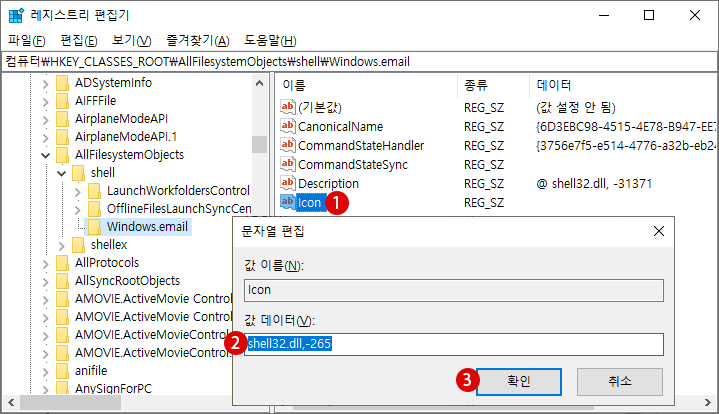Click the registry path address bar
This screenshot has height=414, width=719.
[359, 61]
